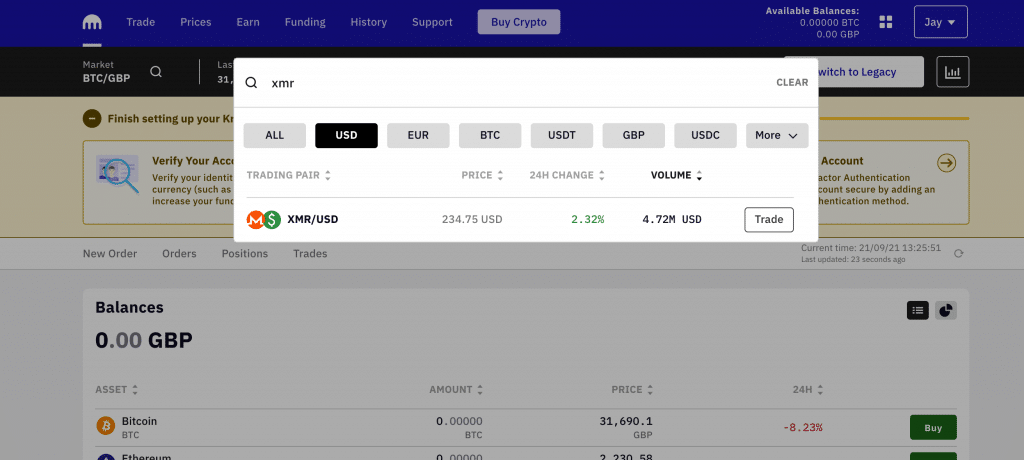Click the Monero XMR/USD pair icon
The height and width of the screenshot is (460, 1024).
[x=264, y=220]
